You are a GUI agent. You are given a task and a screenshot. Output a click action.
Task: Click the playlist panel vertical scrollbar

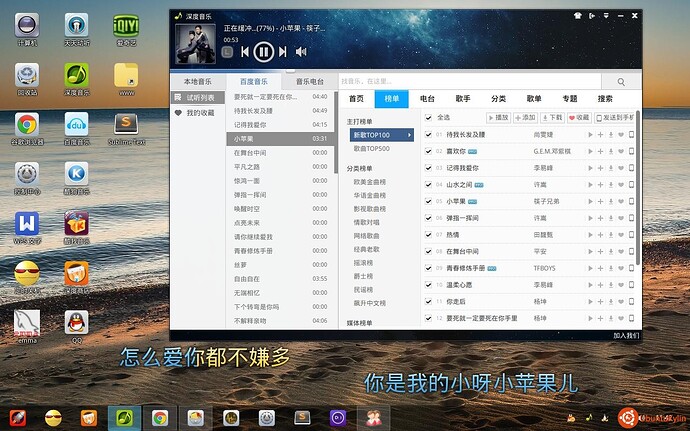pos(336,132)
